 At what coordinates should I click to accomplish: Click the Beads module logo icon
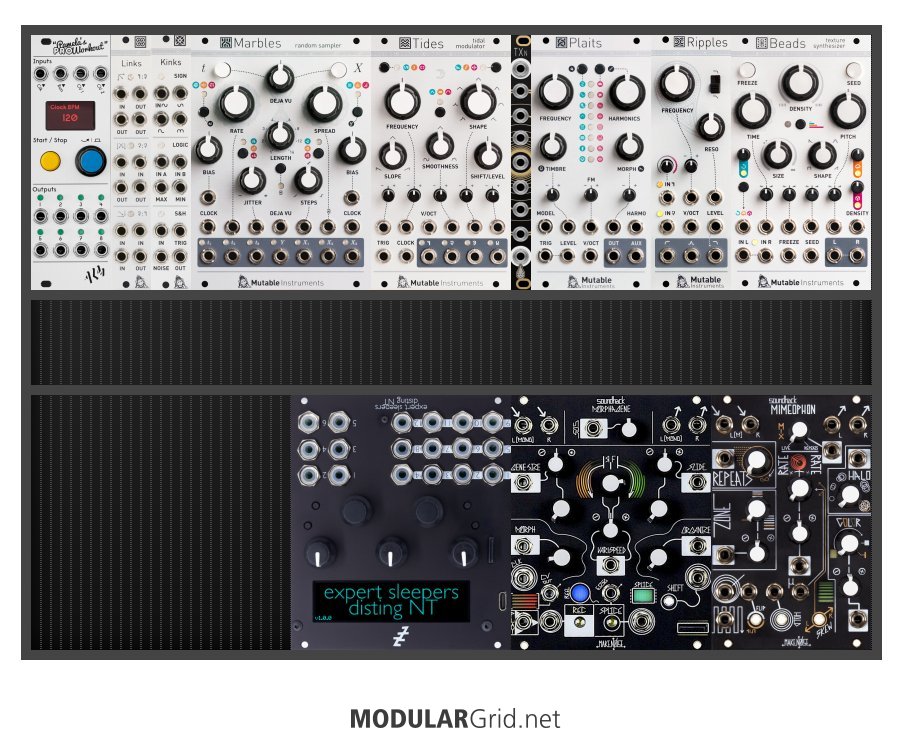tap(761, 43)
